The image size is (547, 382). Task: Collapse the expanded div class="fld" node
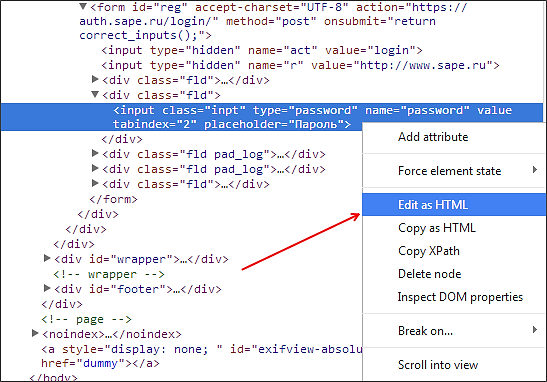(x=95, y=94)
